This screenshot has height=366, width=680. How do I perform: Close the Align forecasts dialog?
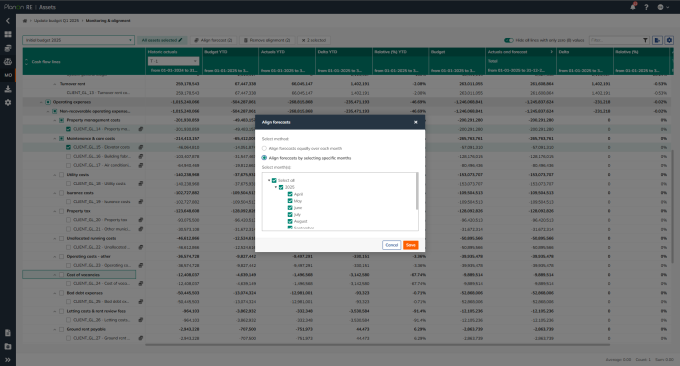[x=415, y=122]
